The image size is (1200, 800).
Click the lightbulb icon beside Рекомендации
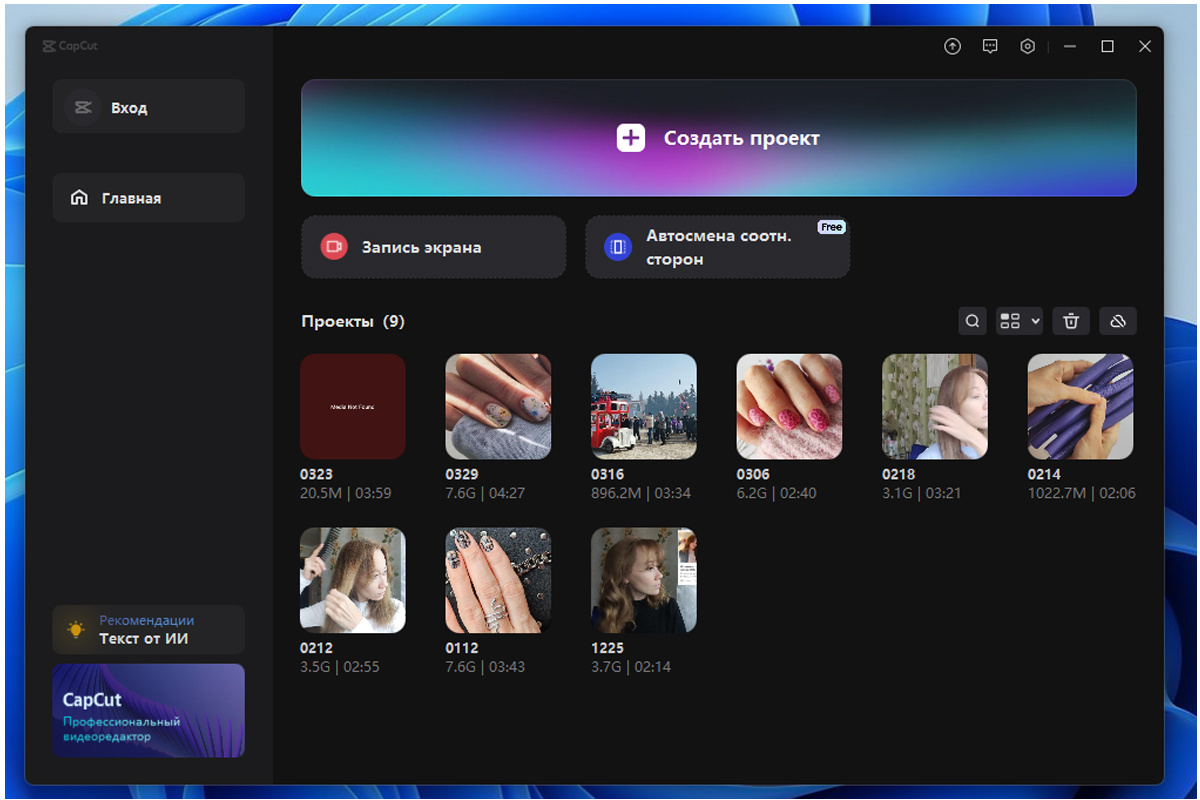point(76,630)
